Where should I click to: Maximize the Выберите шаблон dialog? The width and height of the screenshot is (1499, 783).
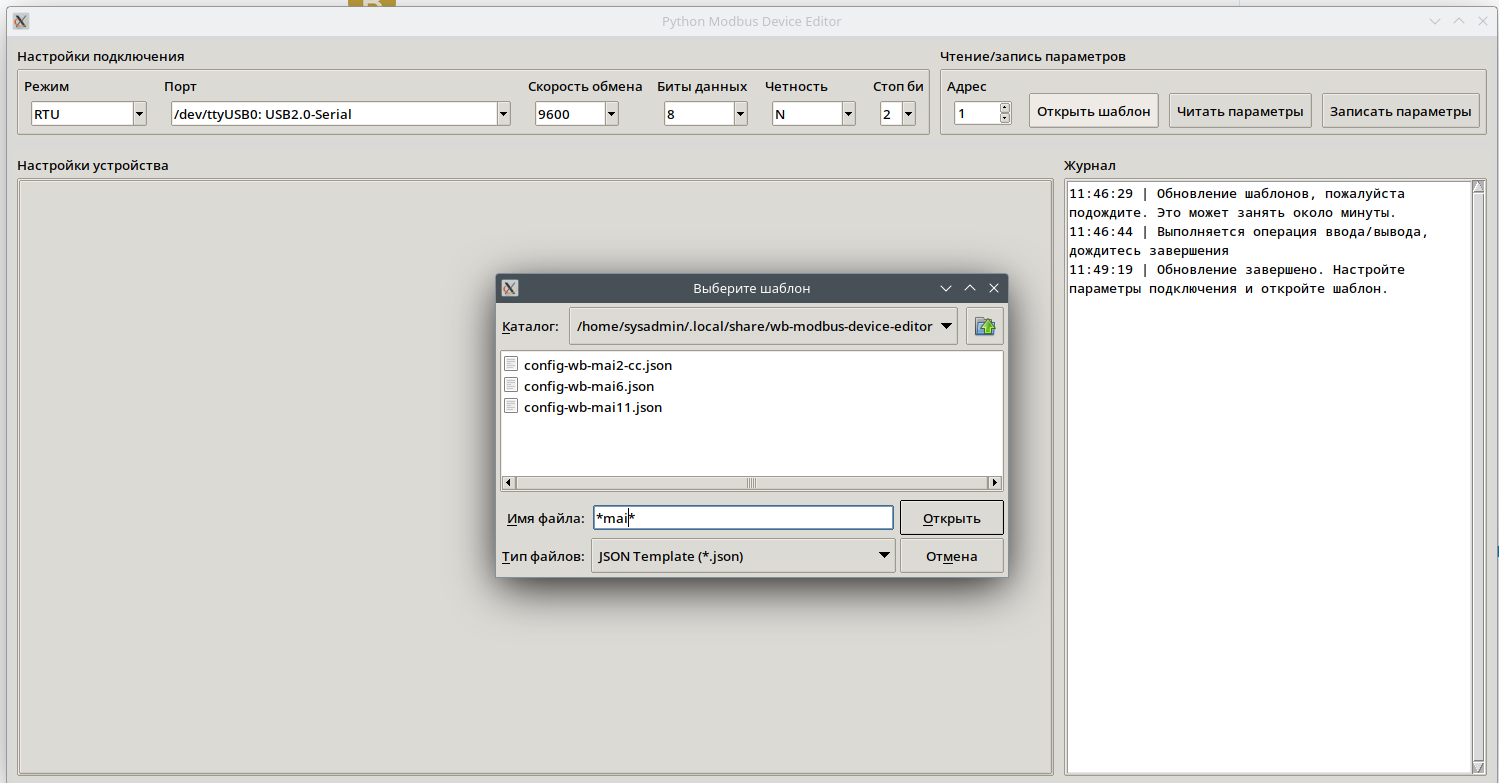point(969,288)
